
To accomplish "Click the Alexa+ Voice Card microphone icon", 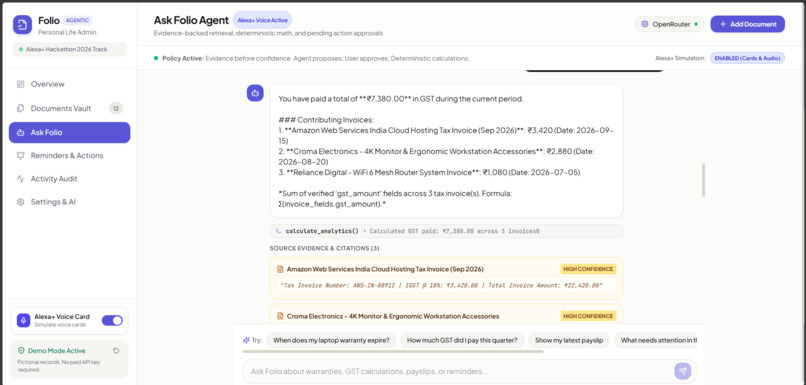I will [23, 320].
